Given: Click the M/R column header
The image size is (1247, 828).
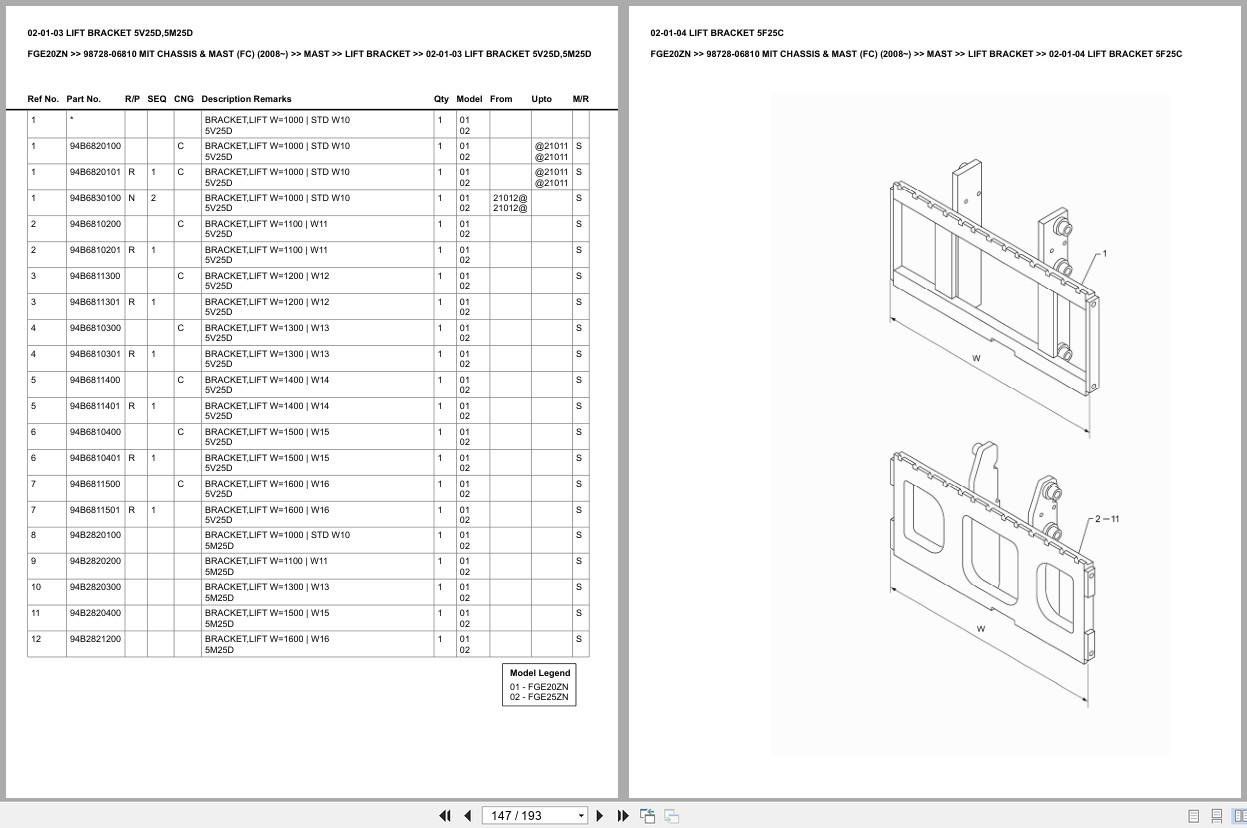Looking at the screenshot, I should point(581,99).
